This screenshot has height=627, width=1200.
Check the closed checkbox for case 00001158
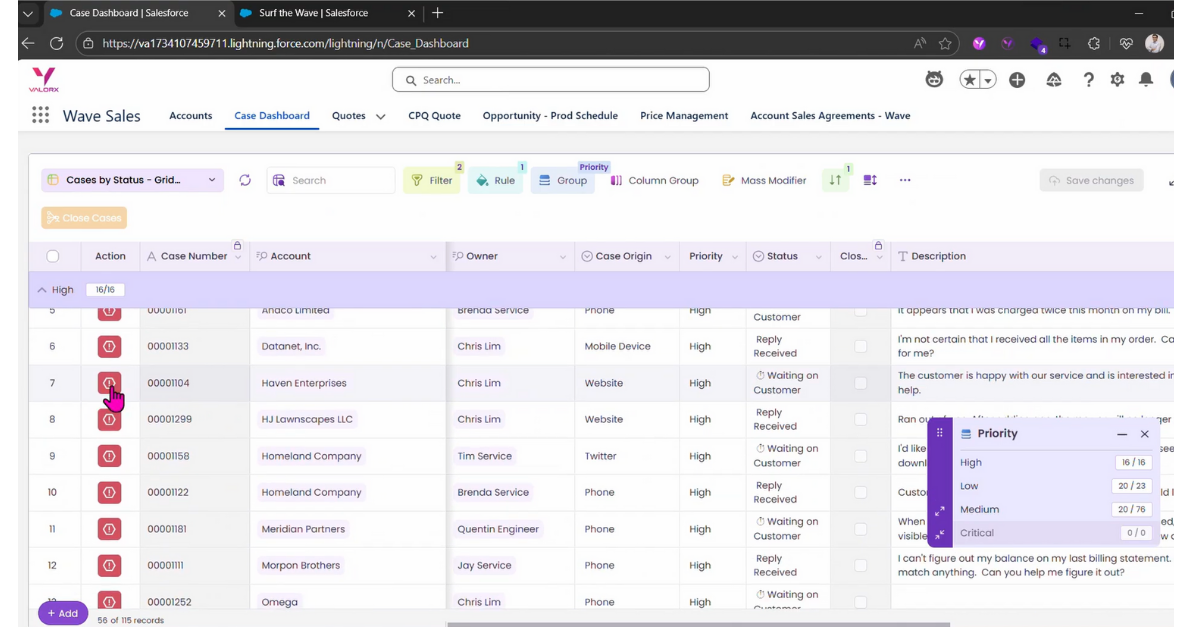pyautogui.click(x=860, y=456)
